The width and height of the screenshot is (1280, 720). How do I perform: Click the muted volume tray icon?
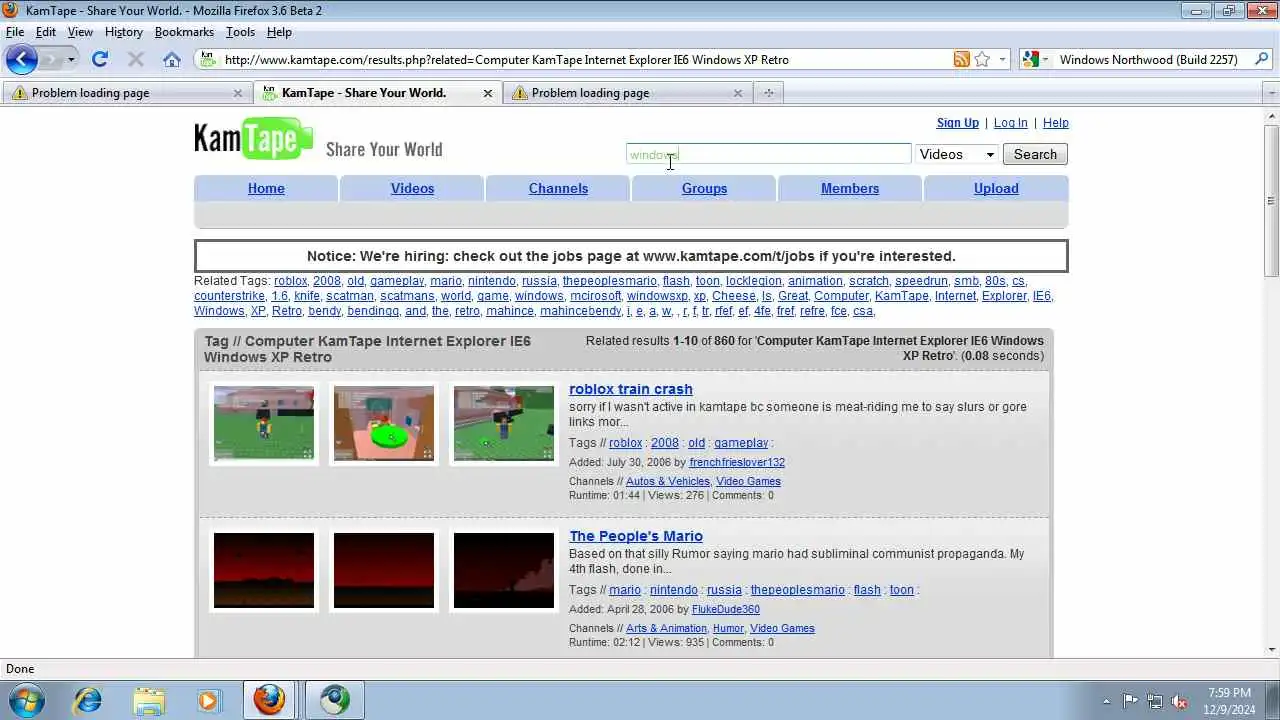point(1179,701)
